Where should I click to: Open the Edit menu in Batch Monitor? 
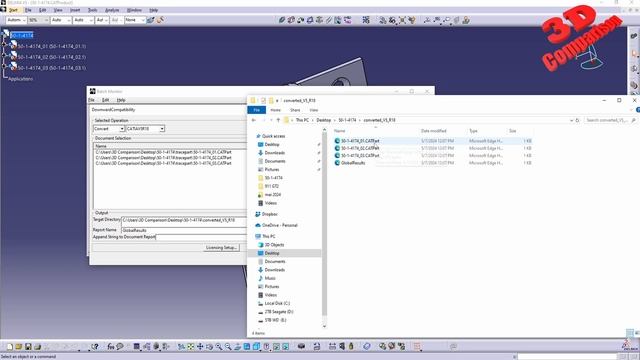(105, 100)
